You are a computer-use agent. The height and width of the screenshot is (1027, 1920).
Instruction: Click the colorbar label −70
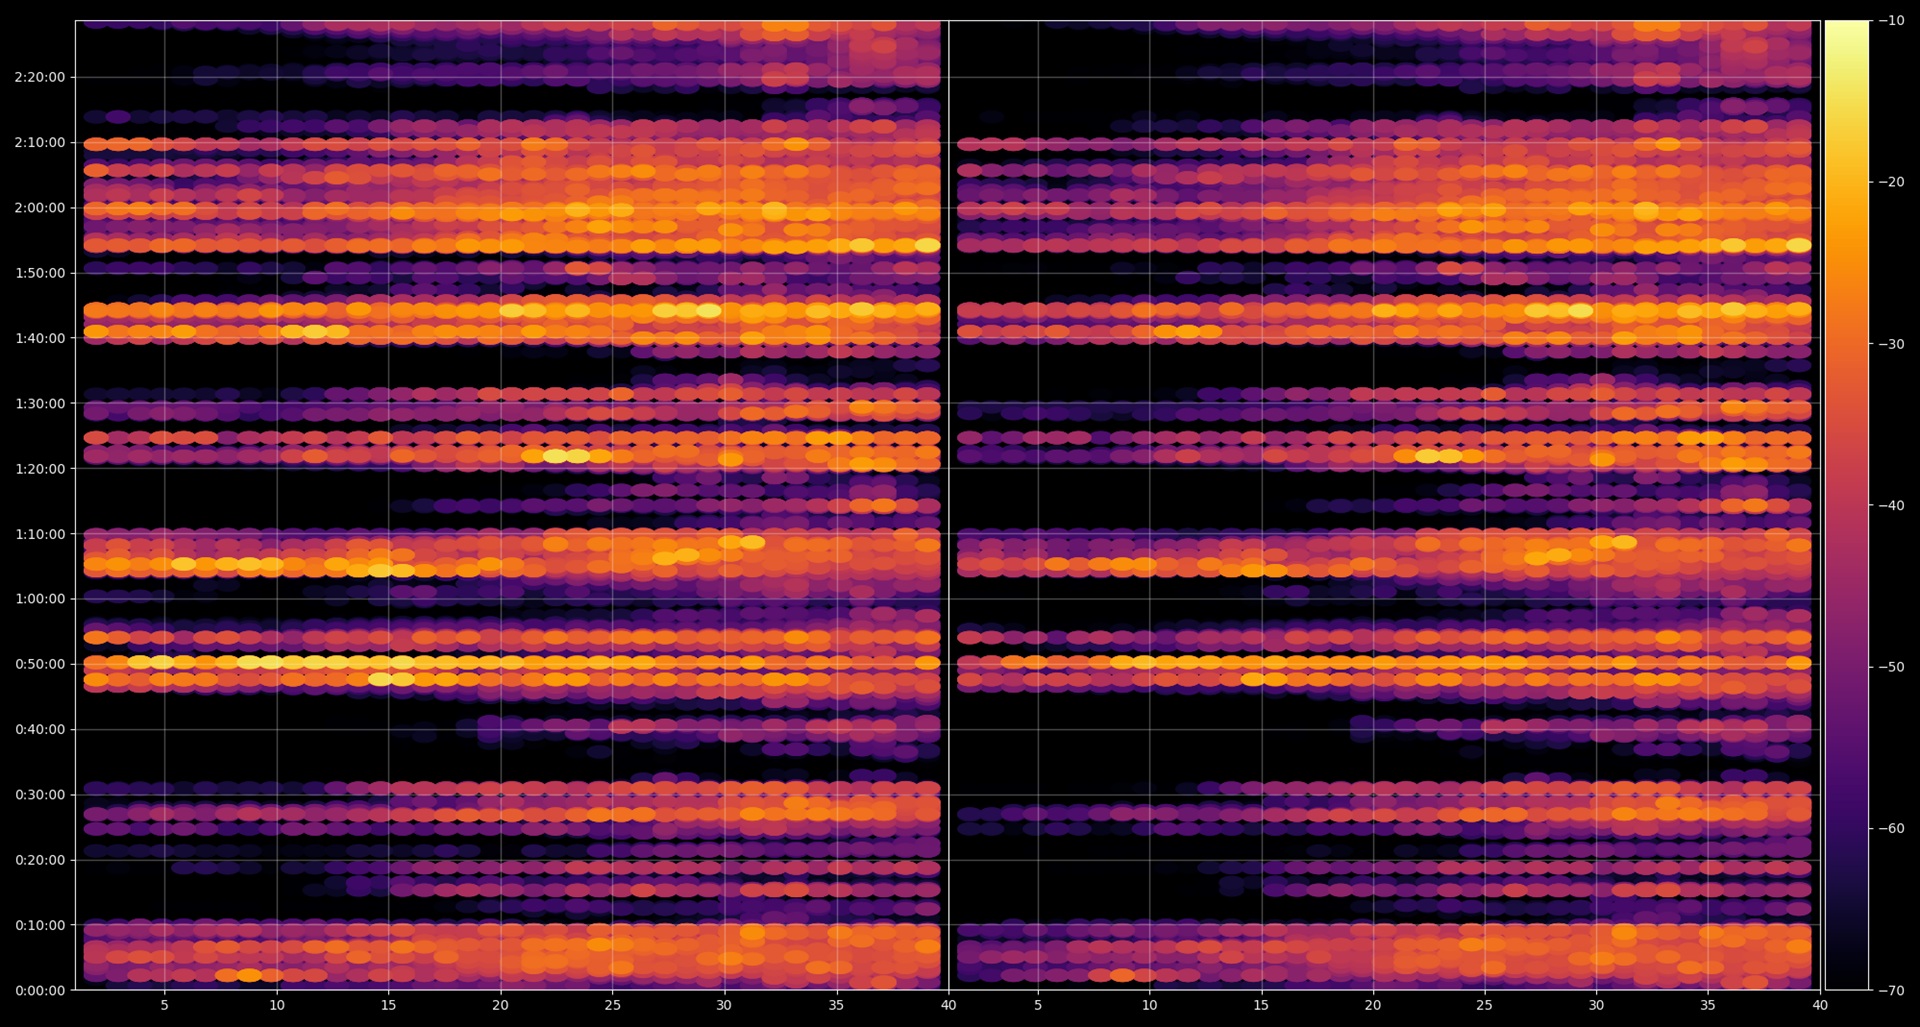[1891, 990]
